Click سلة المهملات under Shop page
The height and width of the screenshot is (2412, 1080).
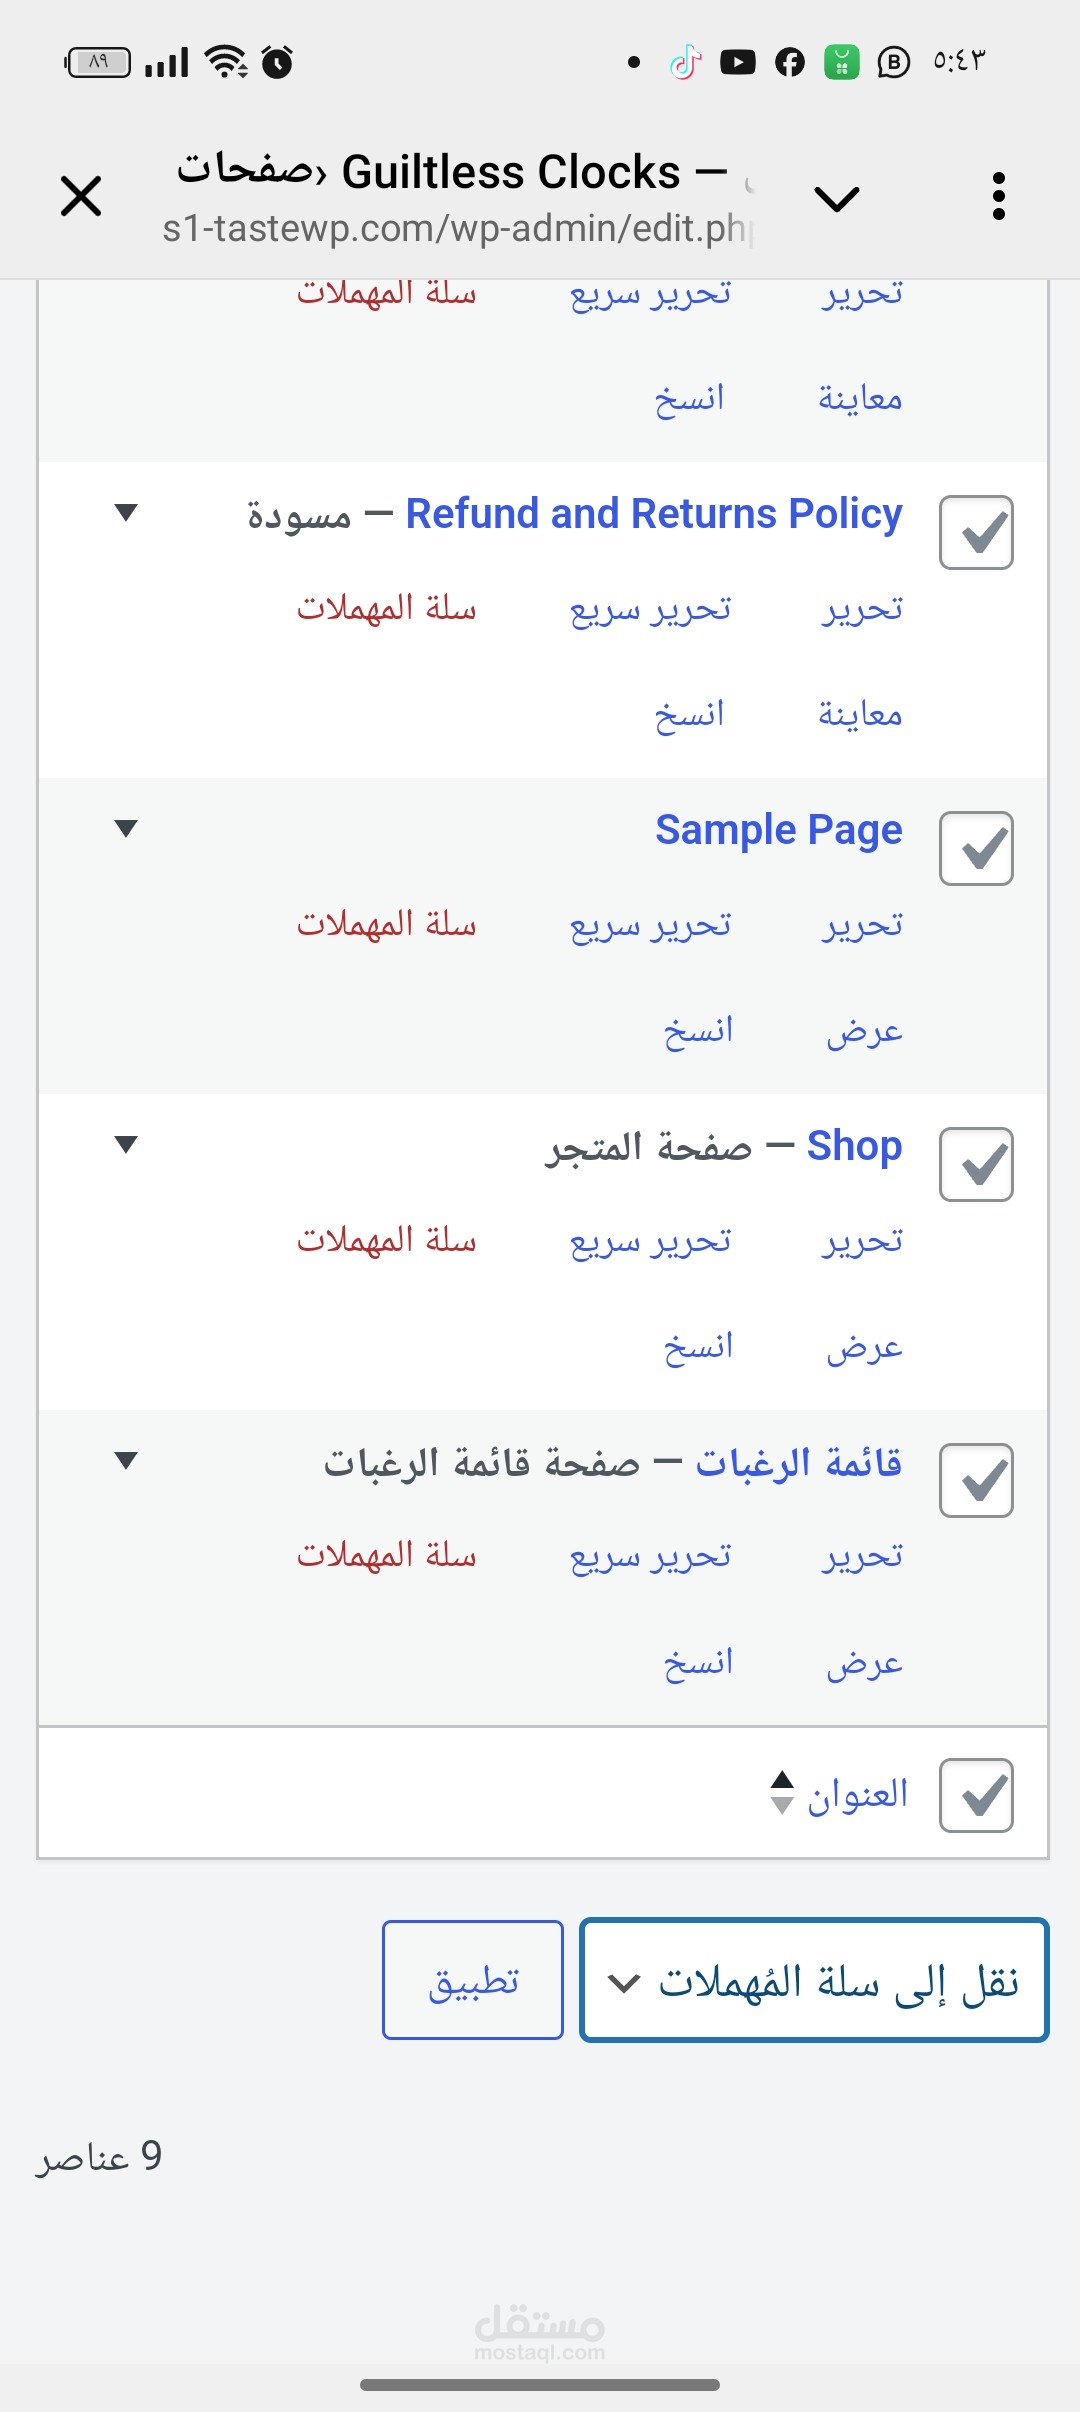point(386,1241)
